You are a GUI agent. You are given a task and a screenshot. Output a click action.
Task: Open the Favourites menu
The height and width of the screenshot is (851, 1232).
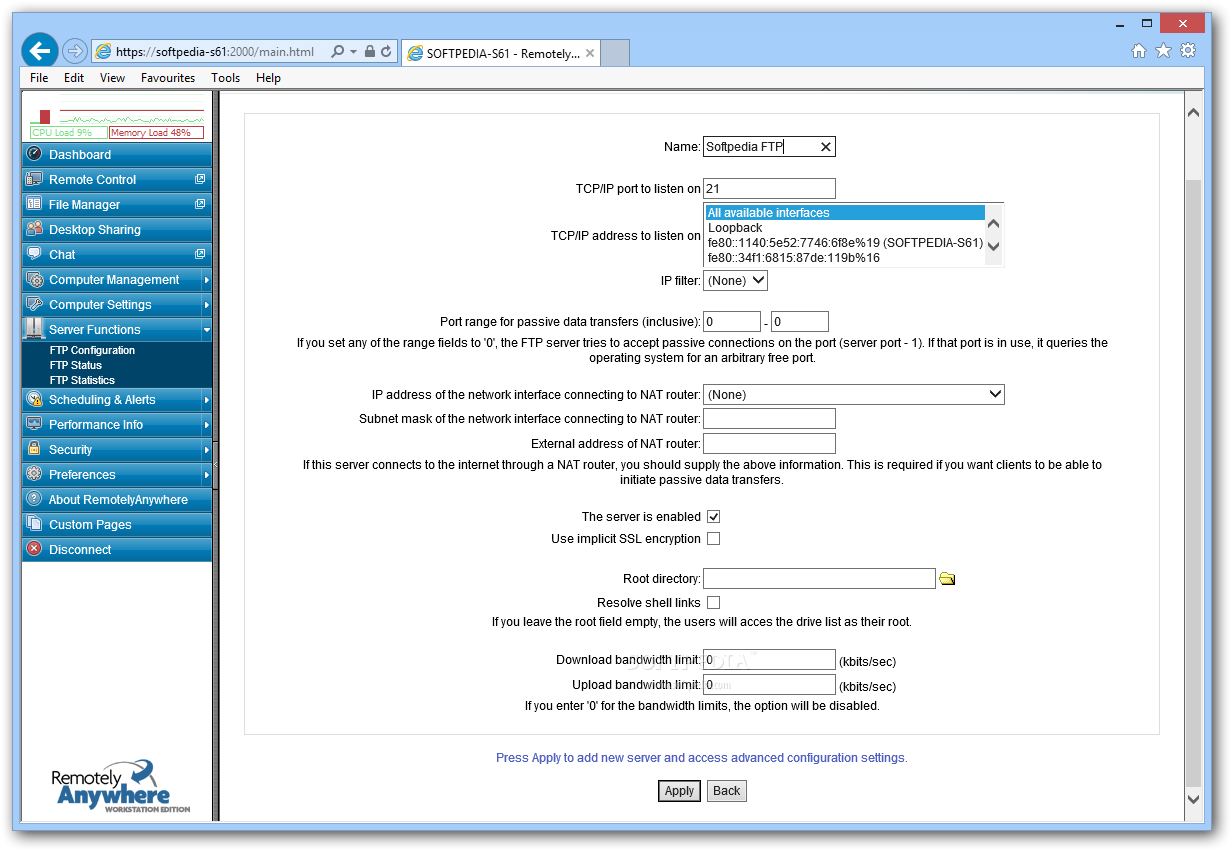168,78
